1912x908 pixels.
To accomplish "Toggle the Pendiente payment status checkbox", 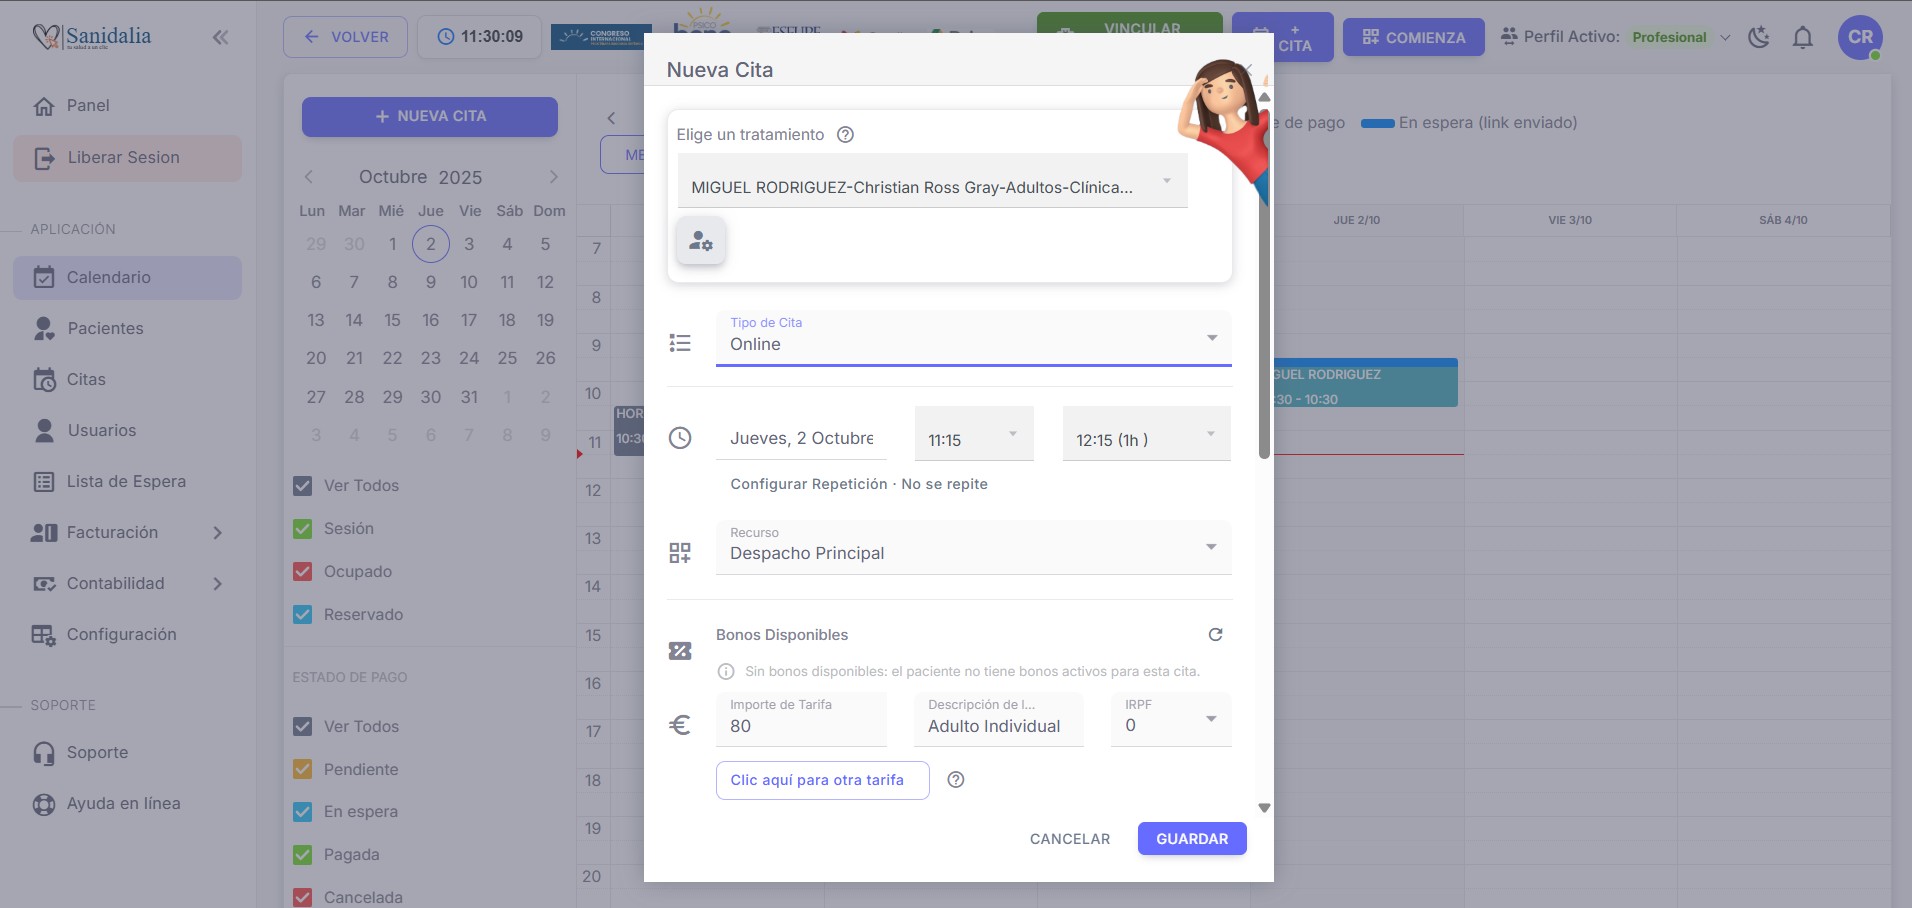I will pyautogui.click(x=303, y=770).
